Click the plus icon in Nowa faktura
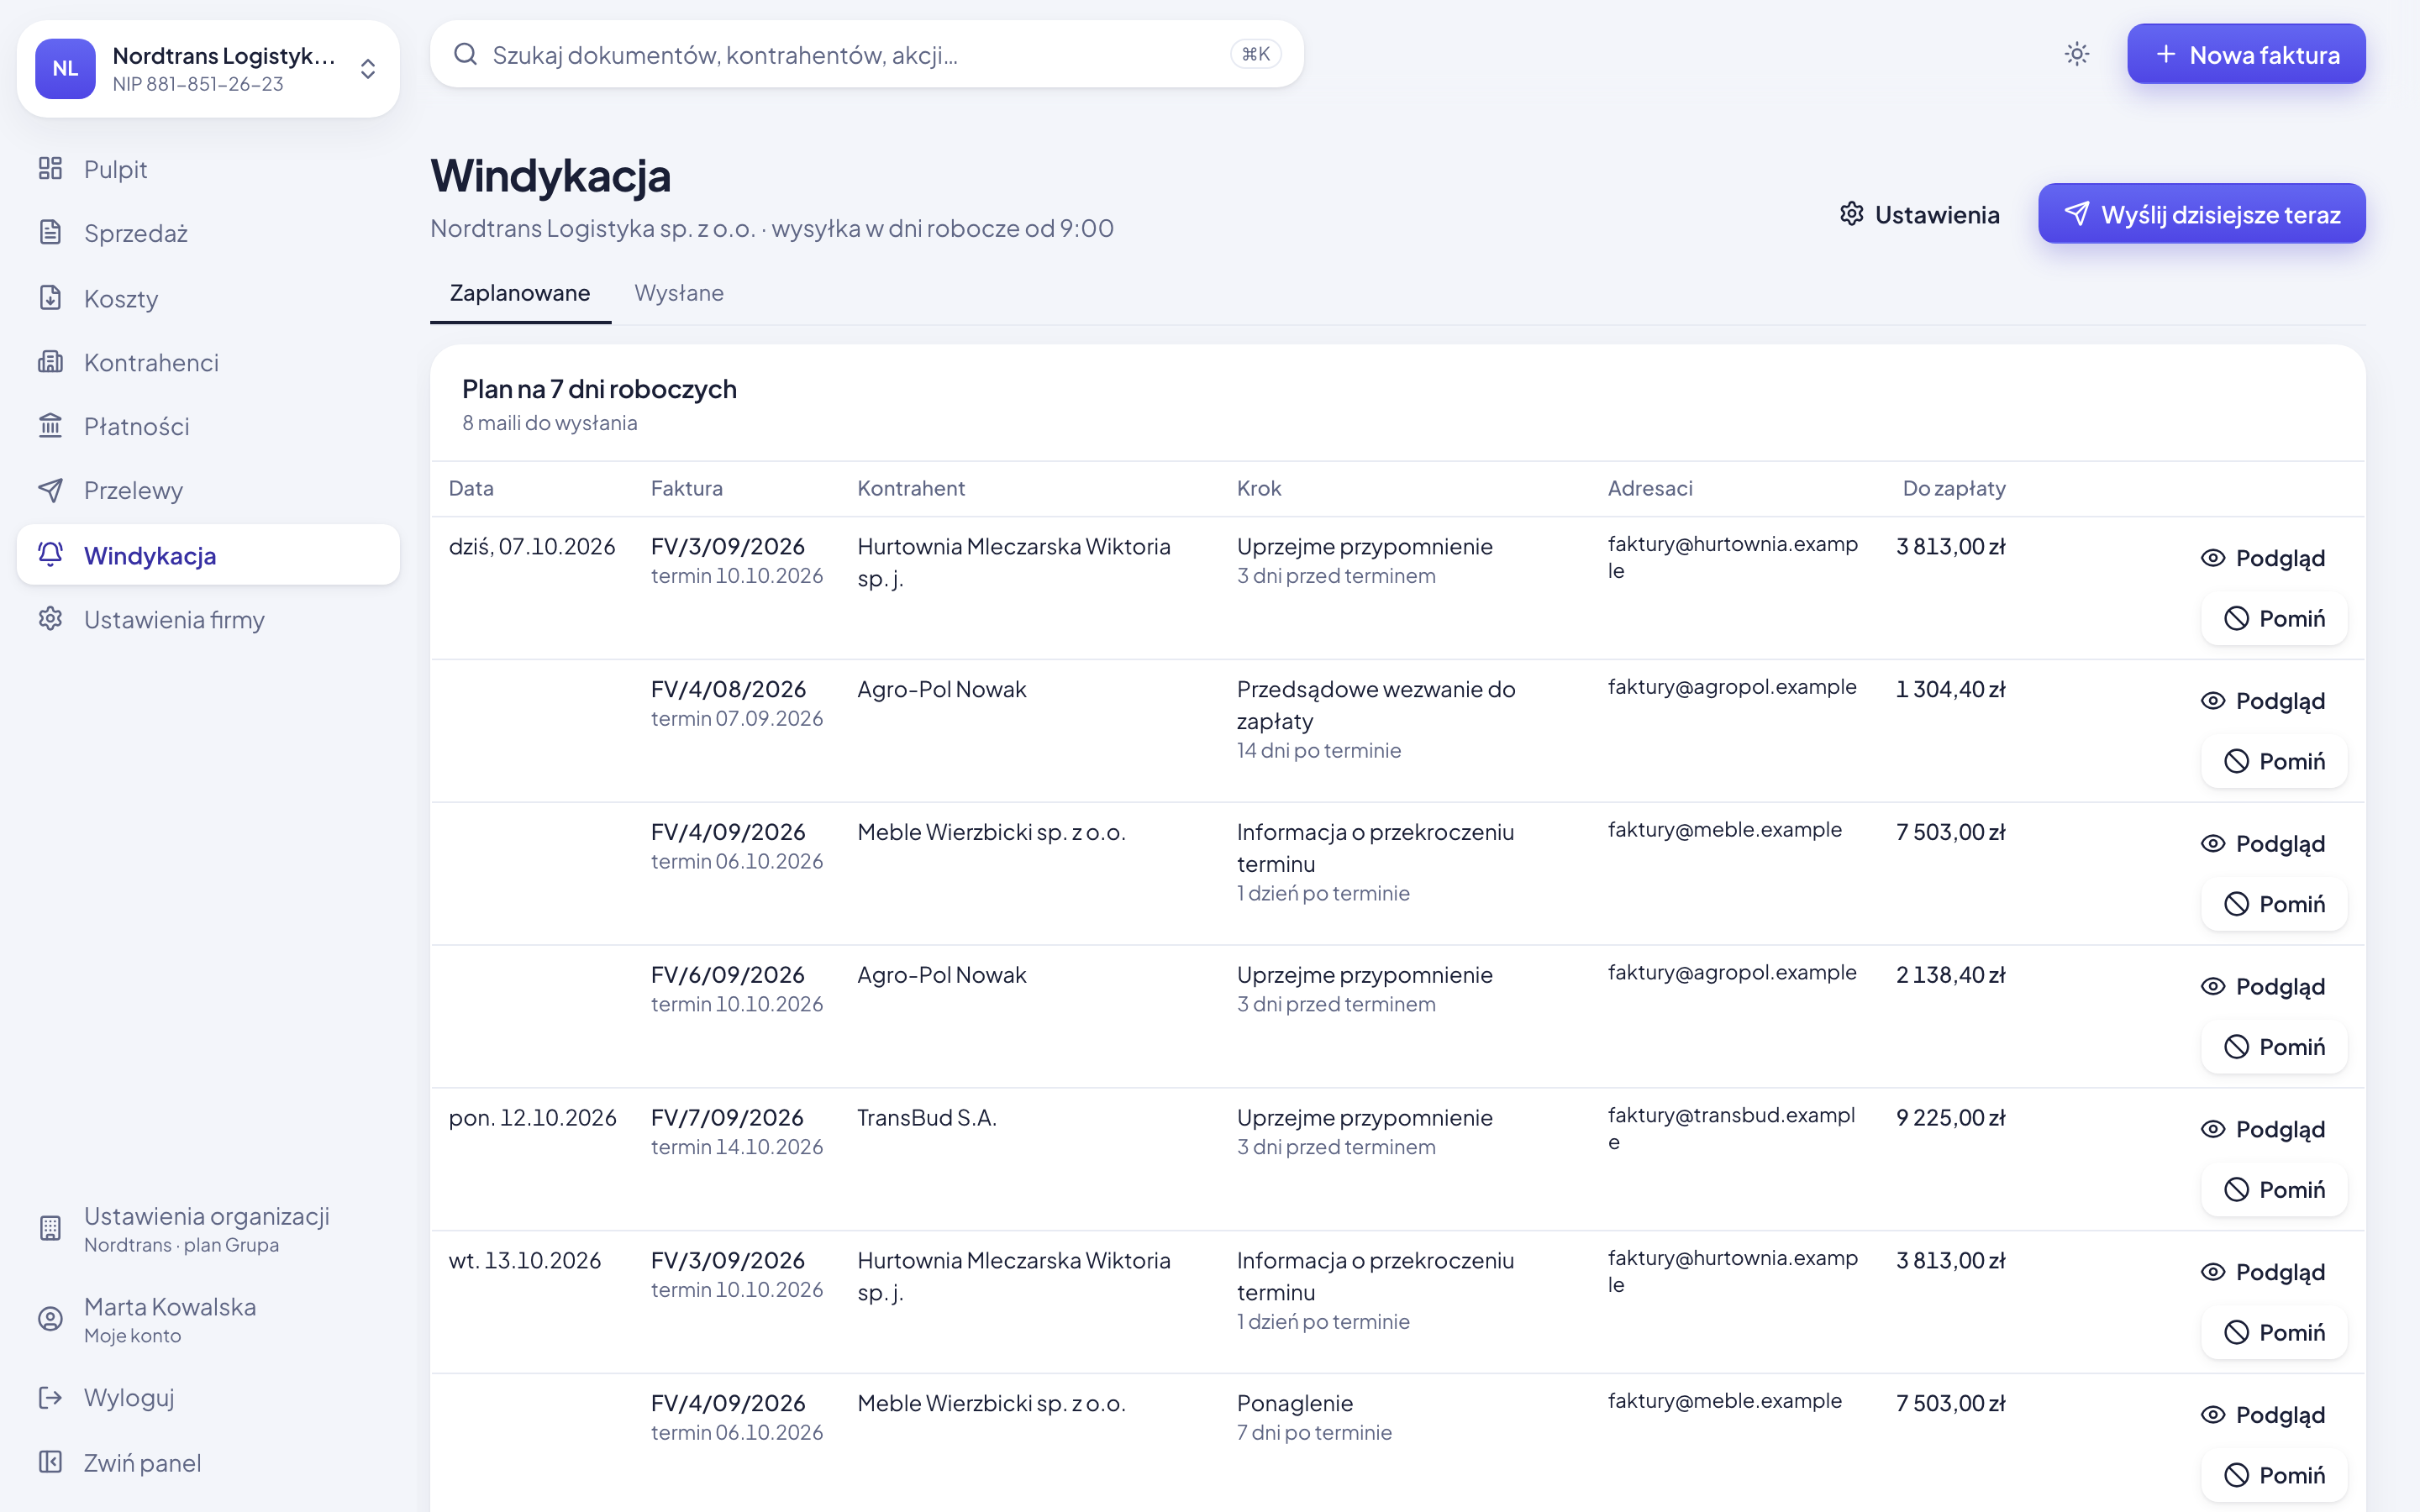This screenshot has height=1512, width=2420. (2166, 54)
